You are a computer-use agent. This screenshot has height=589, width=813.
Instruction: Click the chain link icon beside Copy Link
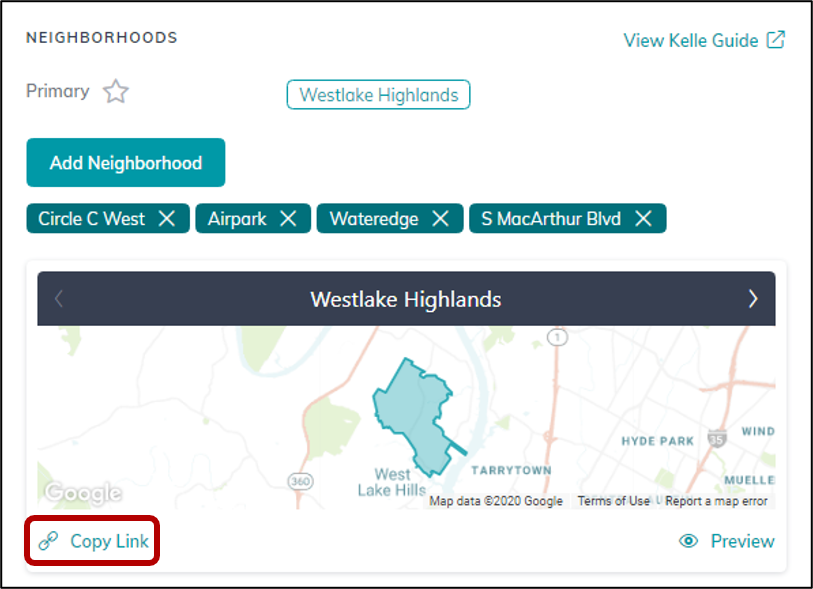click(x=48, y=541)
